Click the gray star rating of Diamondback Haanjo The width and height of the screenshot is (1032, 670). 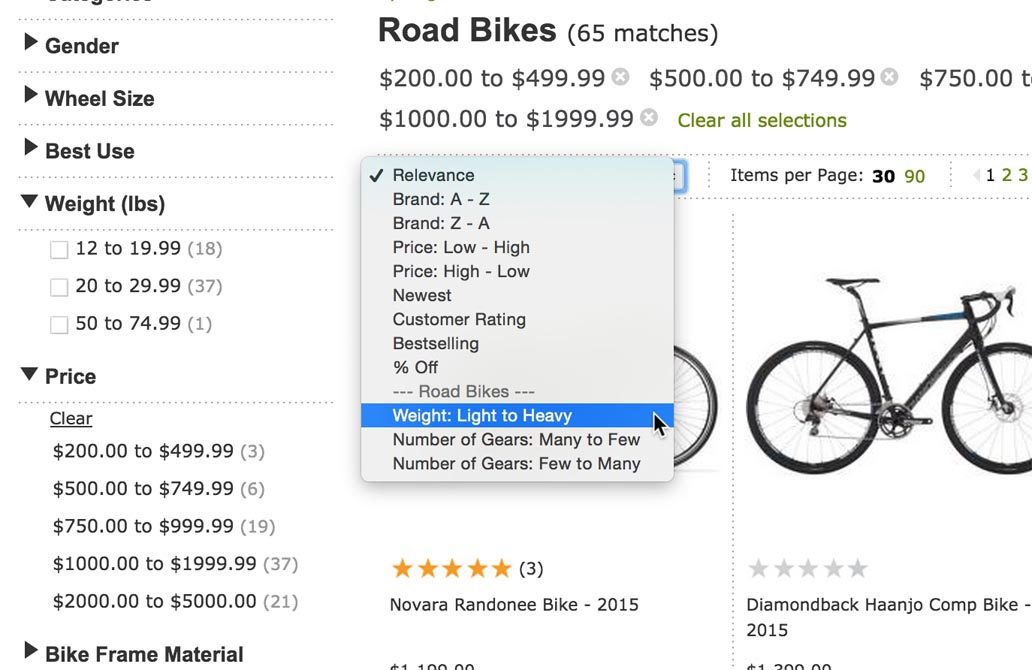coord(808,569)
